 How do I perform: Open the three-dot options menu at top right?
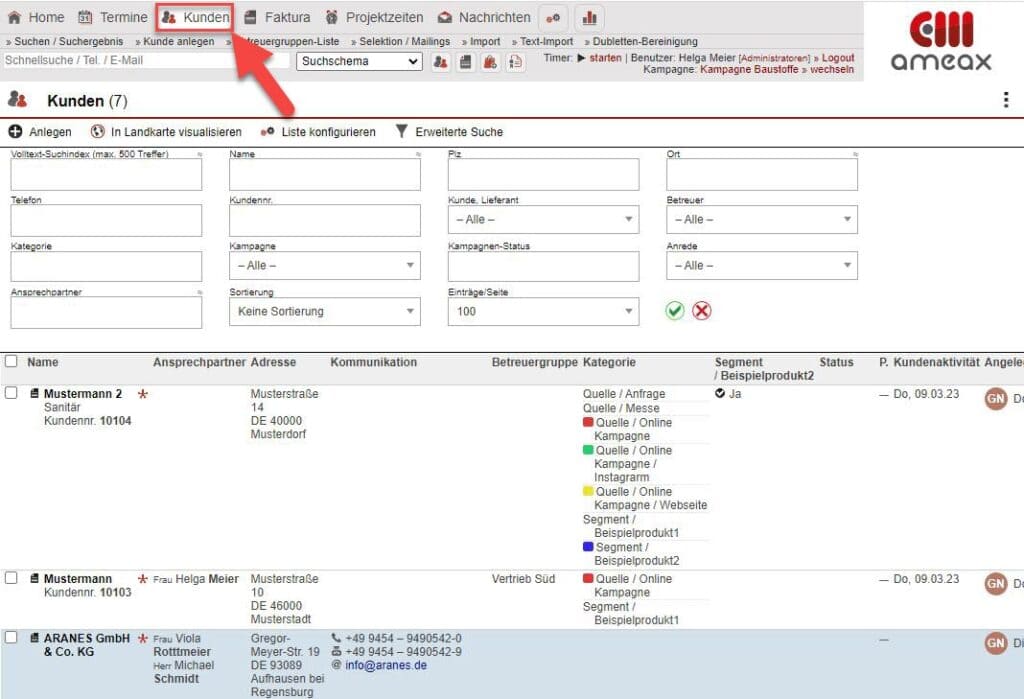[x=1006, y=98]
